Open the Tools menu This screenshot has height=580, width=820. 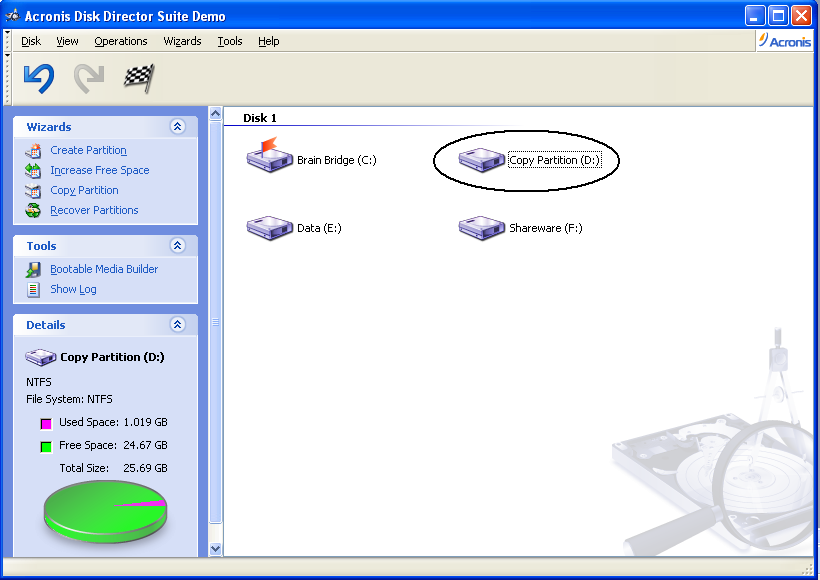pos(230,41)
